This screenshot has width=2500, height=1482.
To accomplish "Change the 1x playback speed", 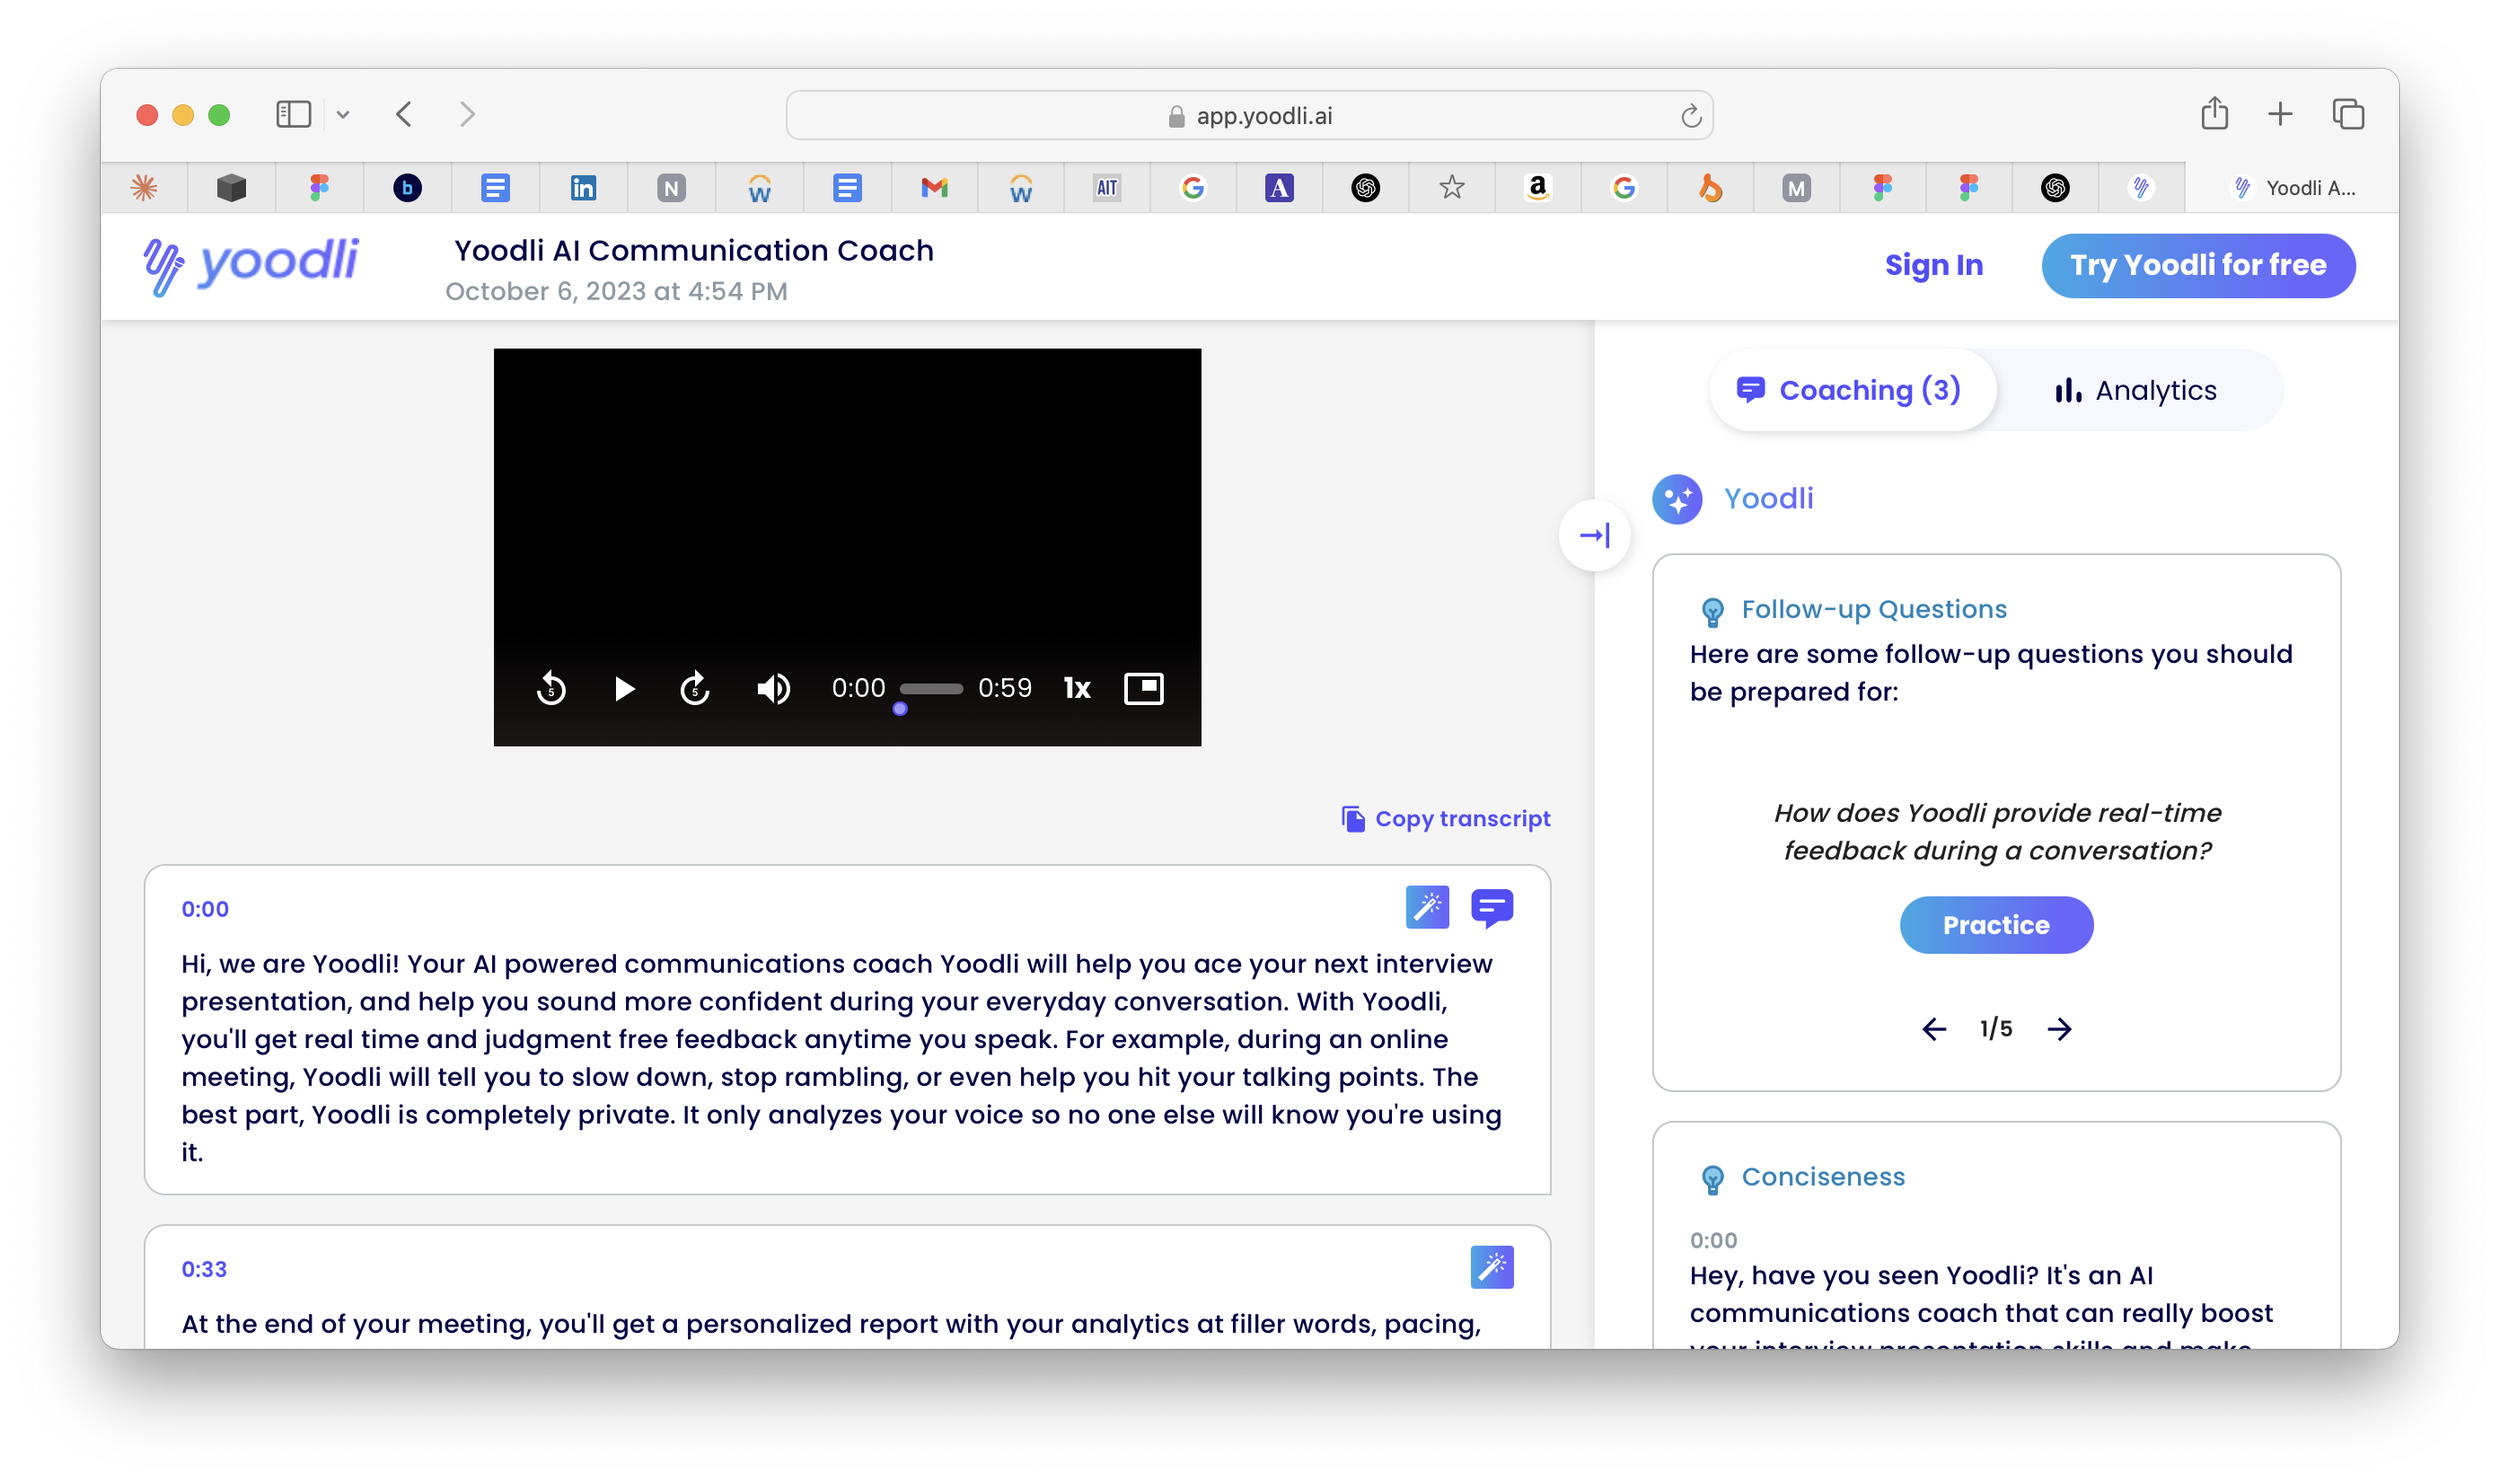I will 1076,688.
